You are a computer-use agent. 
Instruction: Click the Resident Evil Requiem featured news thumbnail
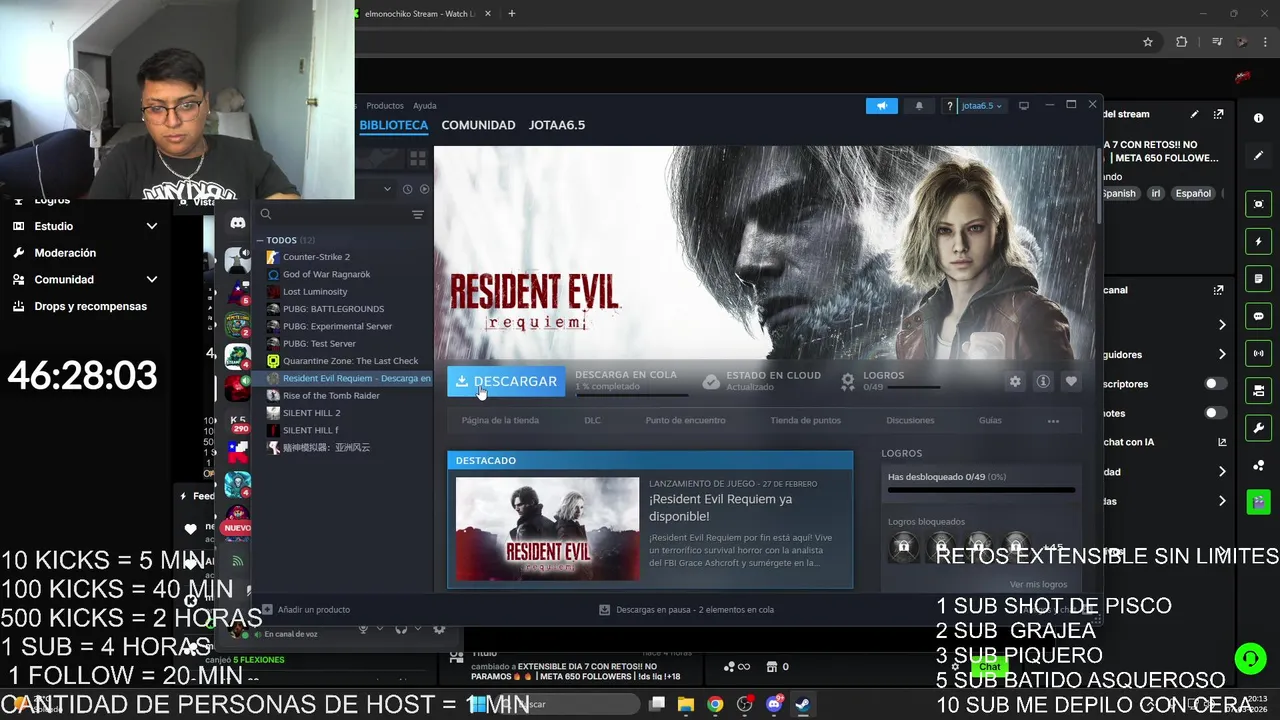[x=547, y=529]
